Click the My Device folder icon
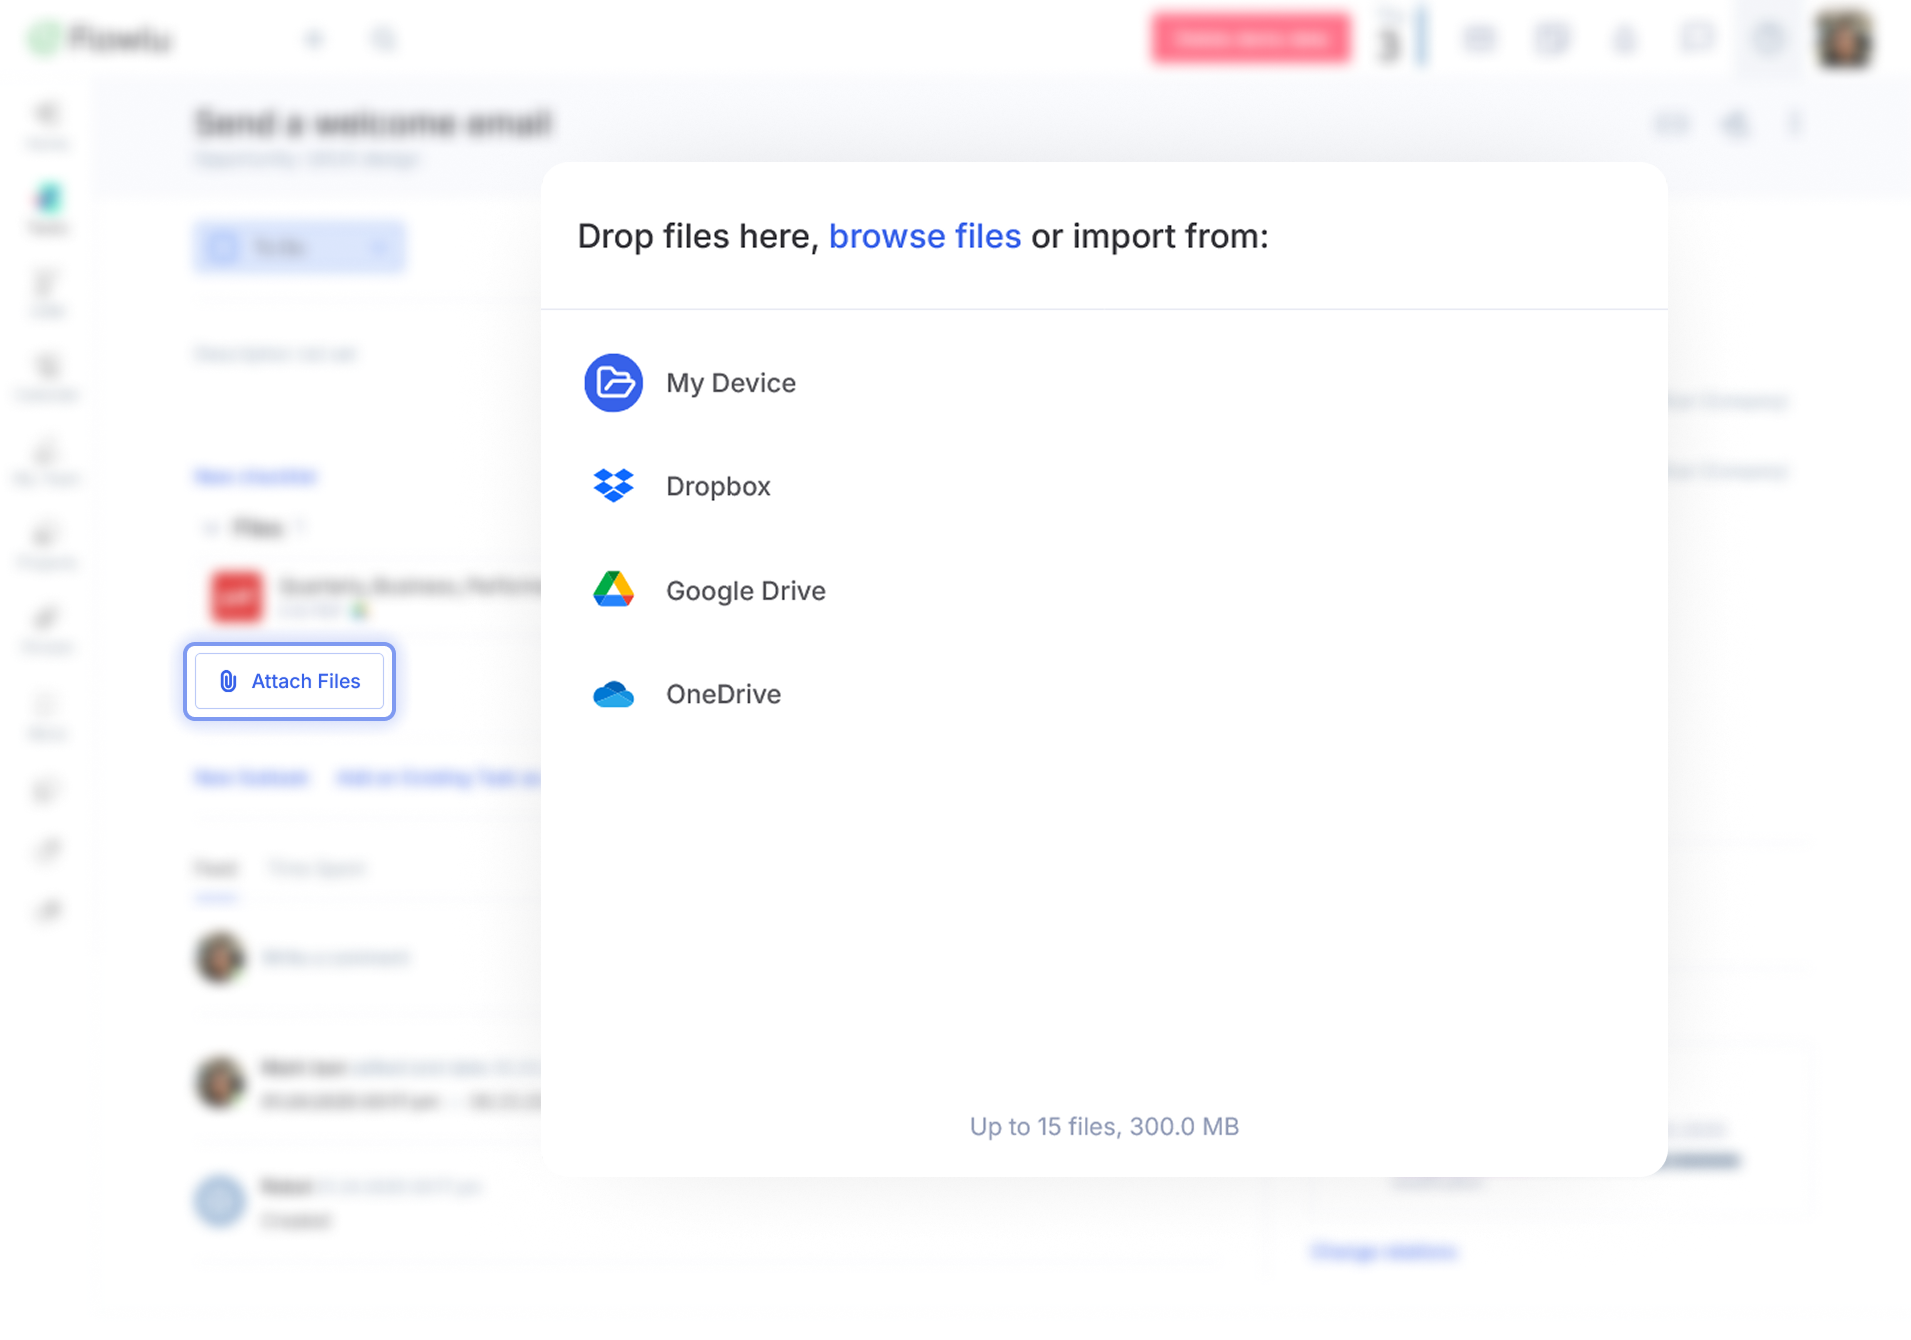The width and height of the screenshot is (1911, 1340). tap(613, 383)
